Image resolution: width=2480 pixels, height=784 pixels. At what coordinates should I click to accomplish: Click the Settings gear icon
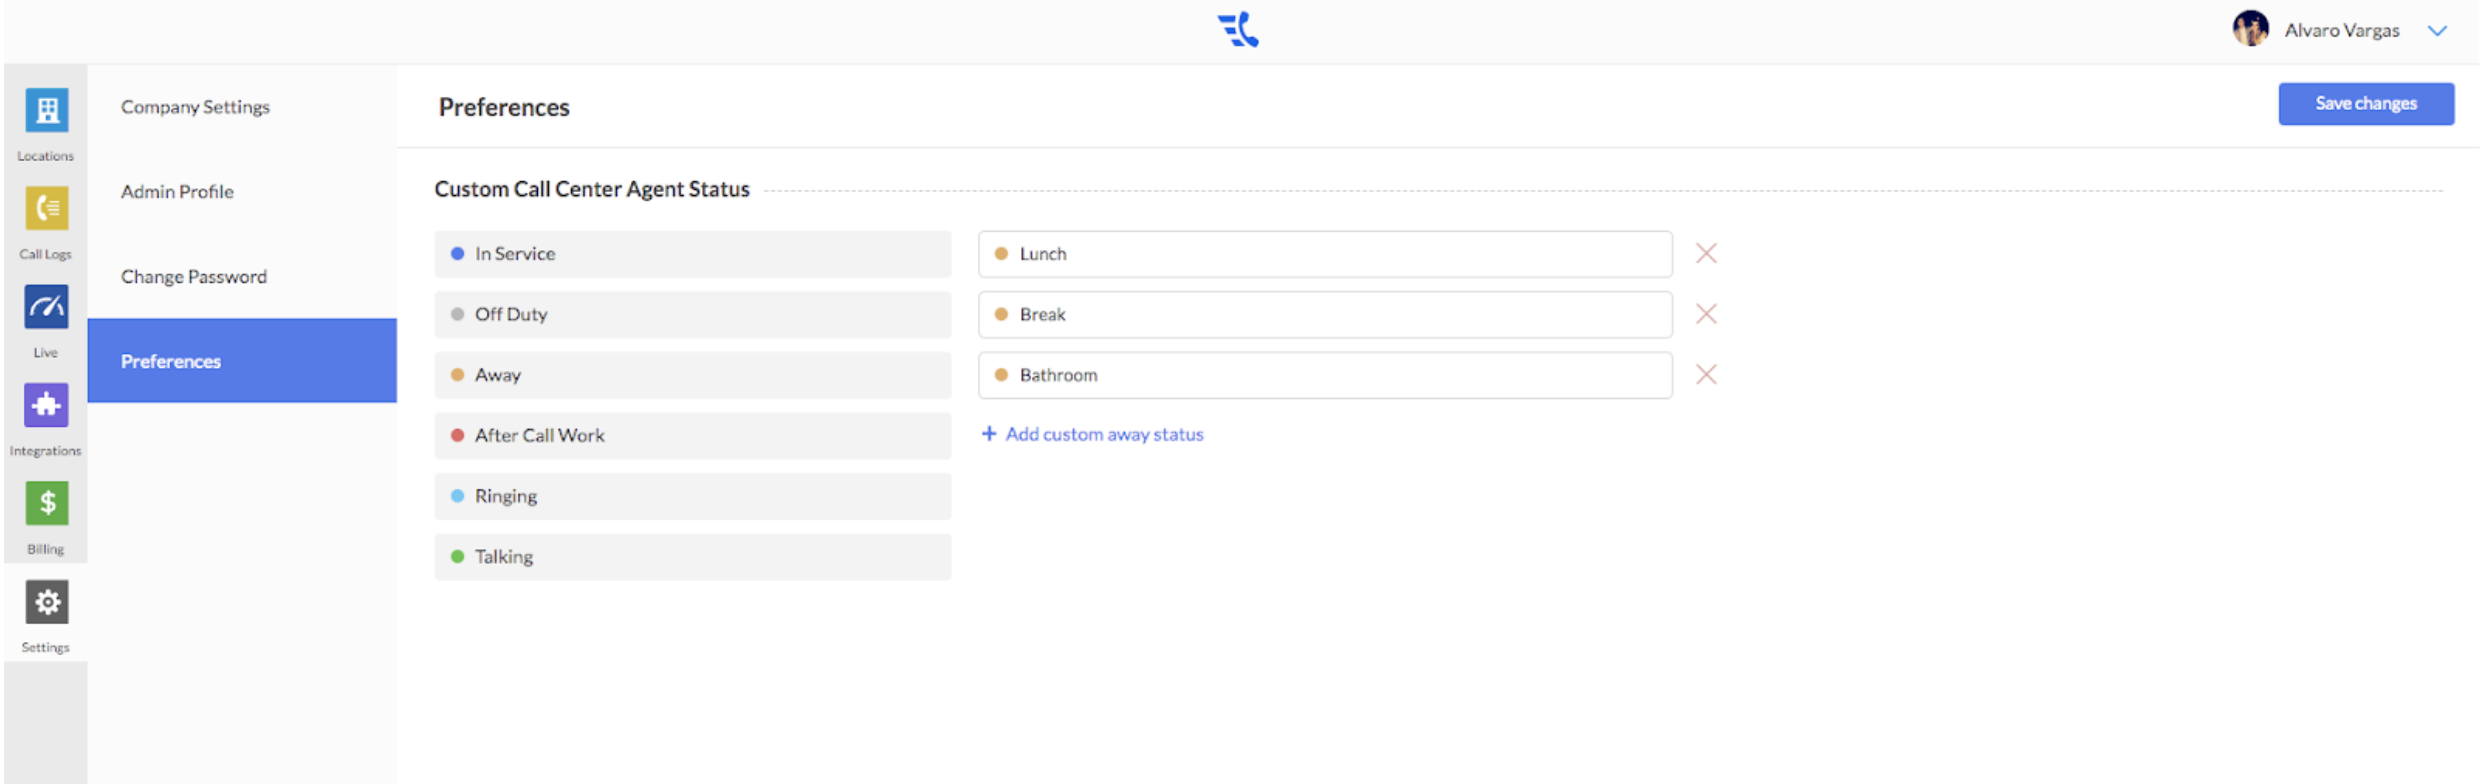click(46, 602)
